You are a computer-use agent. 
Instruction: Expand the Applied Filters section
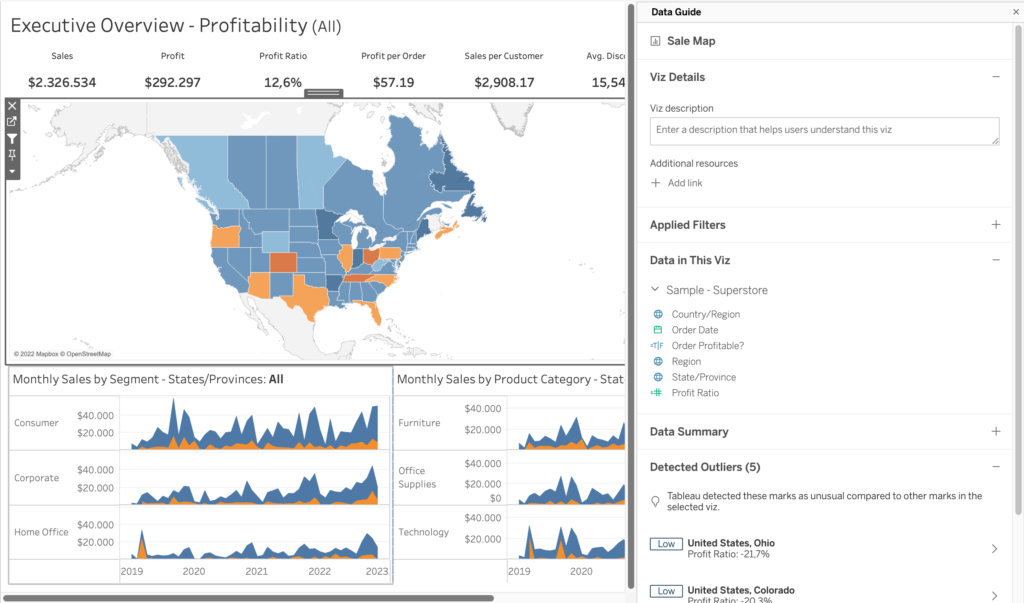(x=995, y=225)
